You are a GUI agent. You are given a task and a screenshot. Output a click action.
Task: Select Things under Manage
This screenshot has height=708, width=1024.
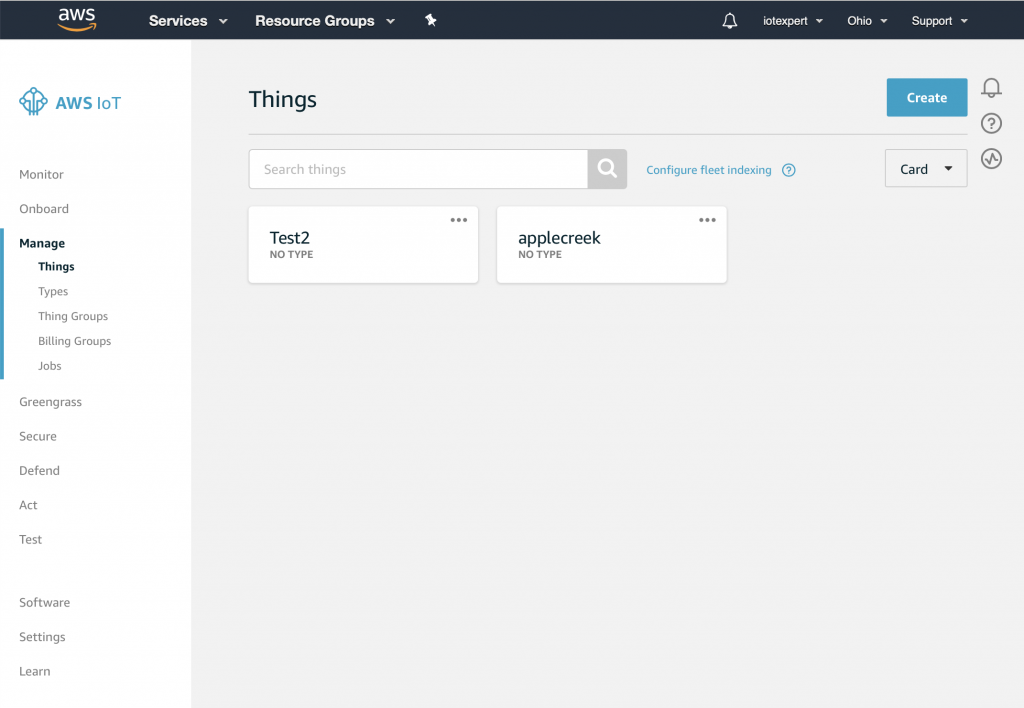point(56,266)
